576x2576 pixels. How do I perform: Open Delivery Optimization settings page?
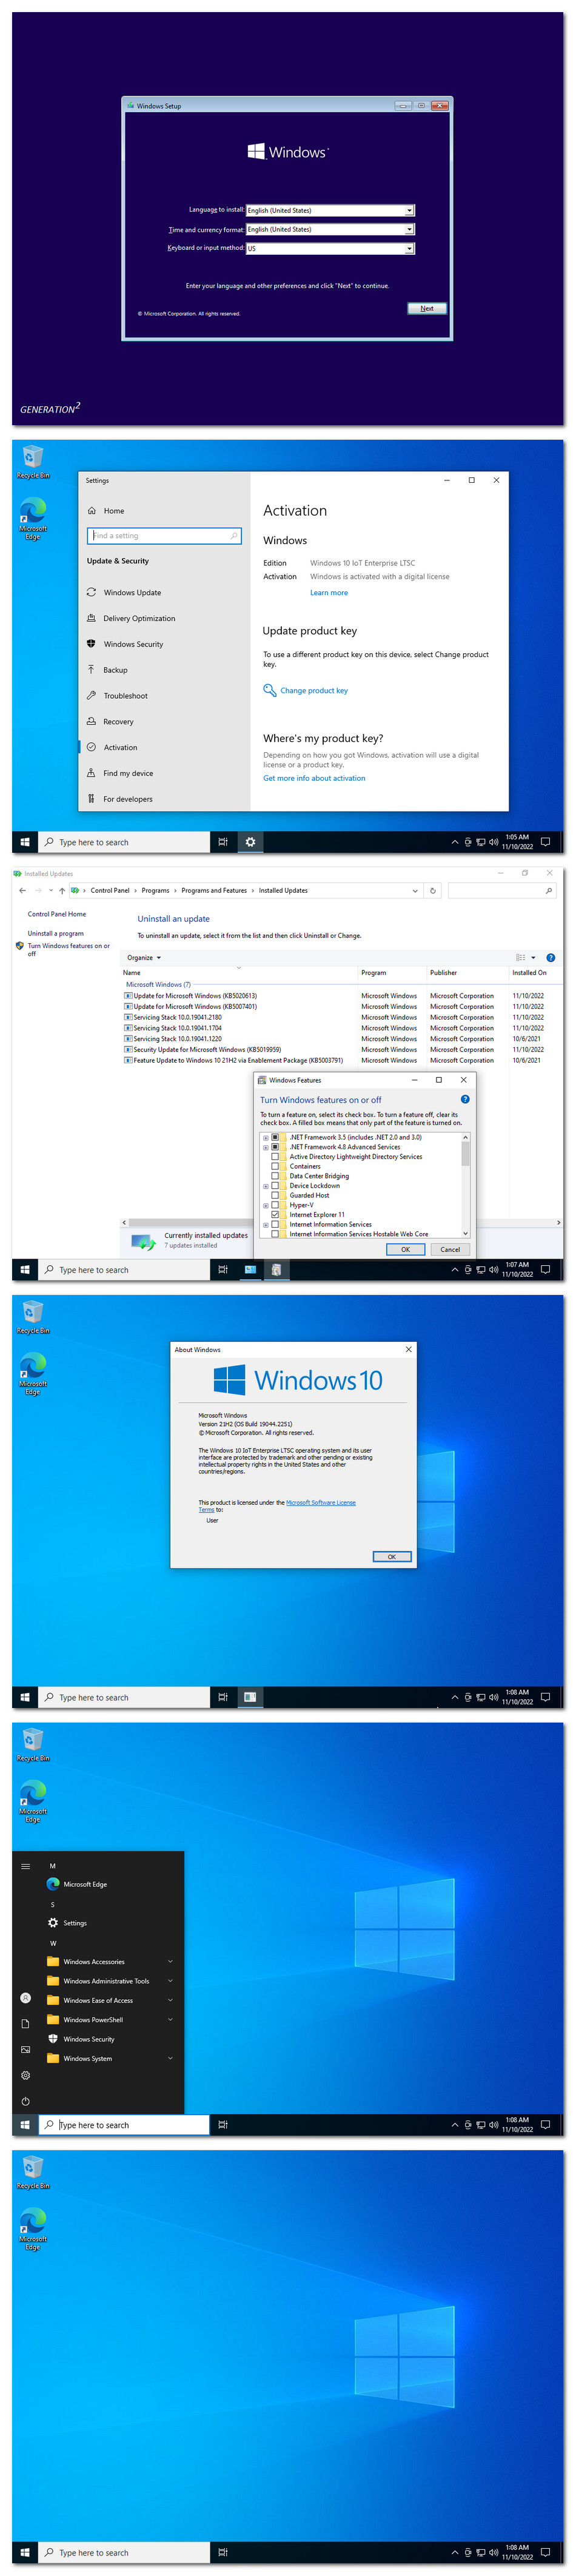point(139,618)
